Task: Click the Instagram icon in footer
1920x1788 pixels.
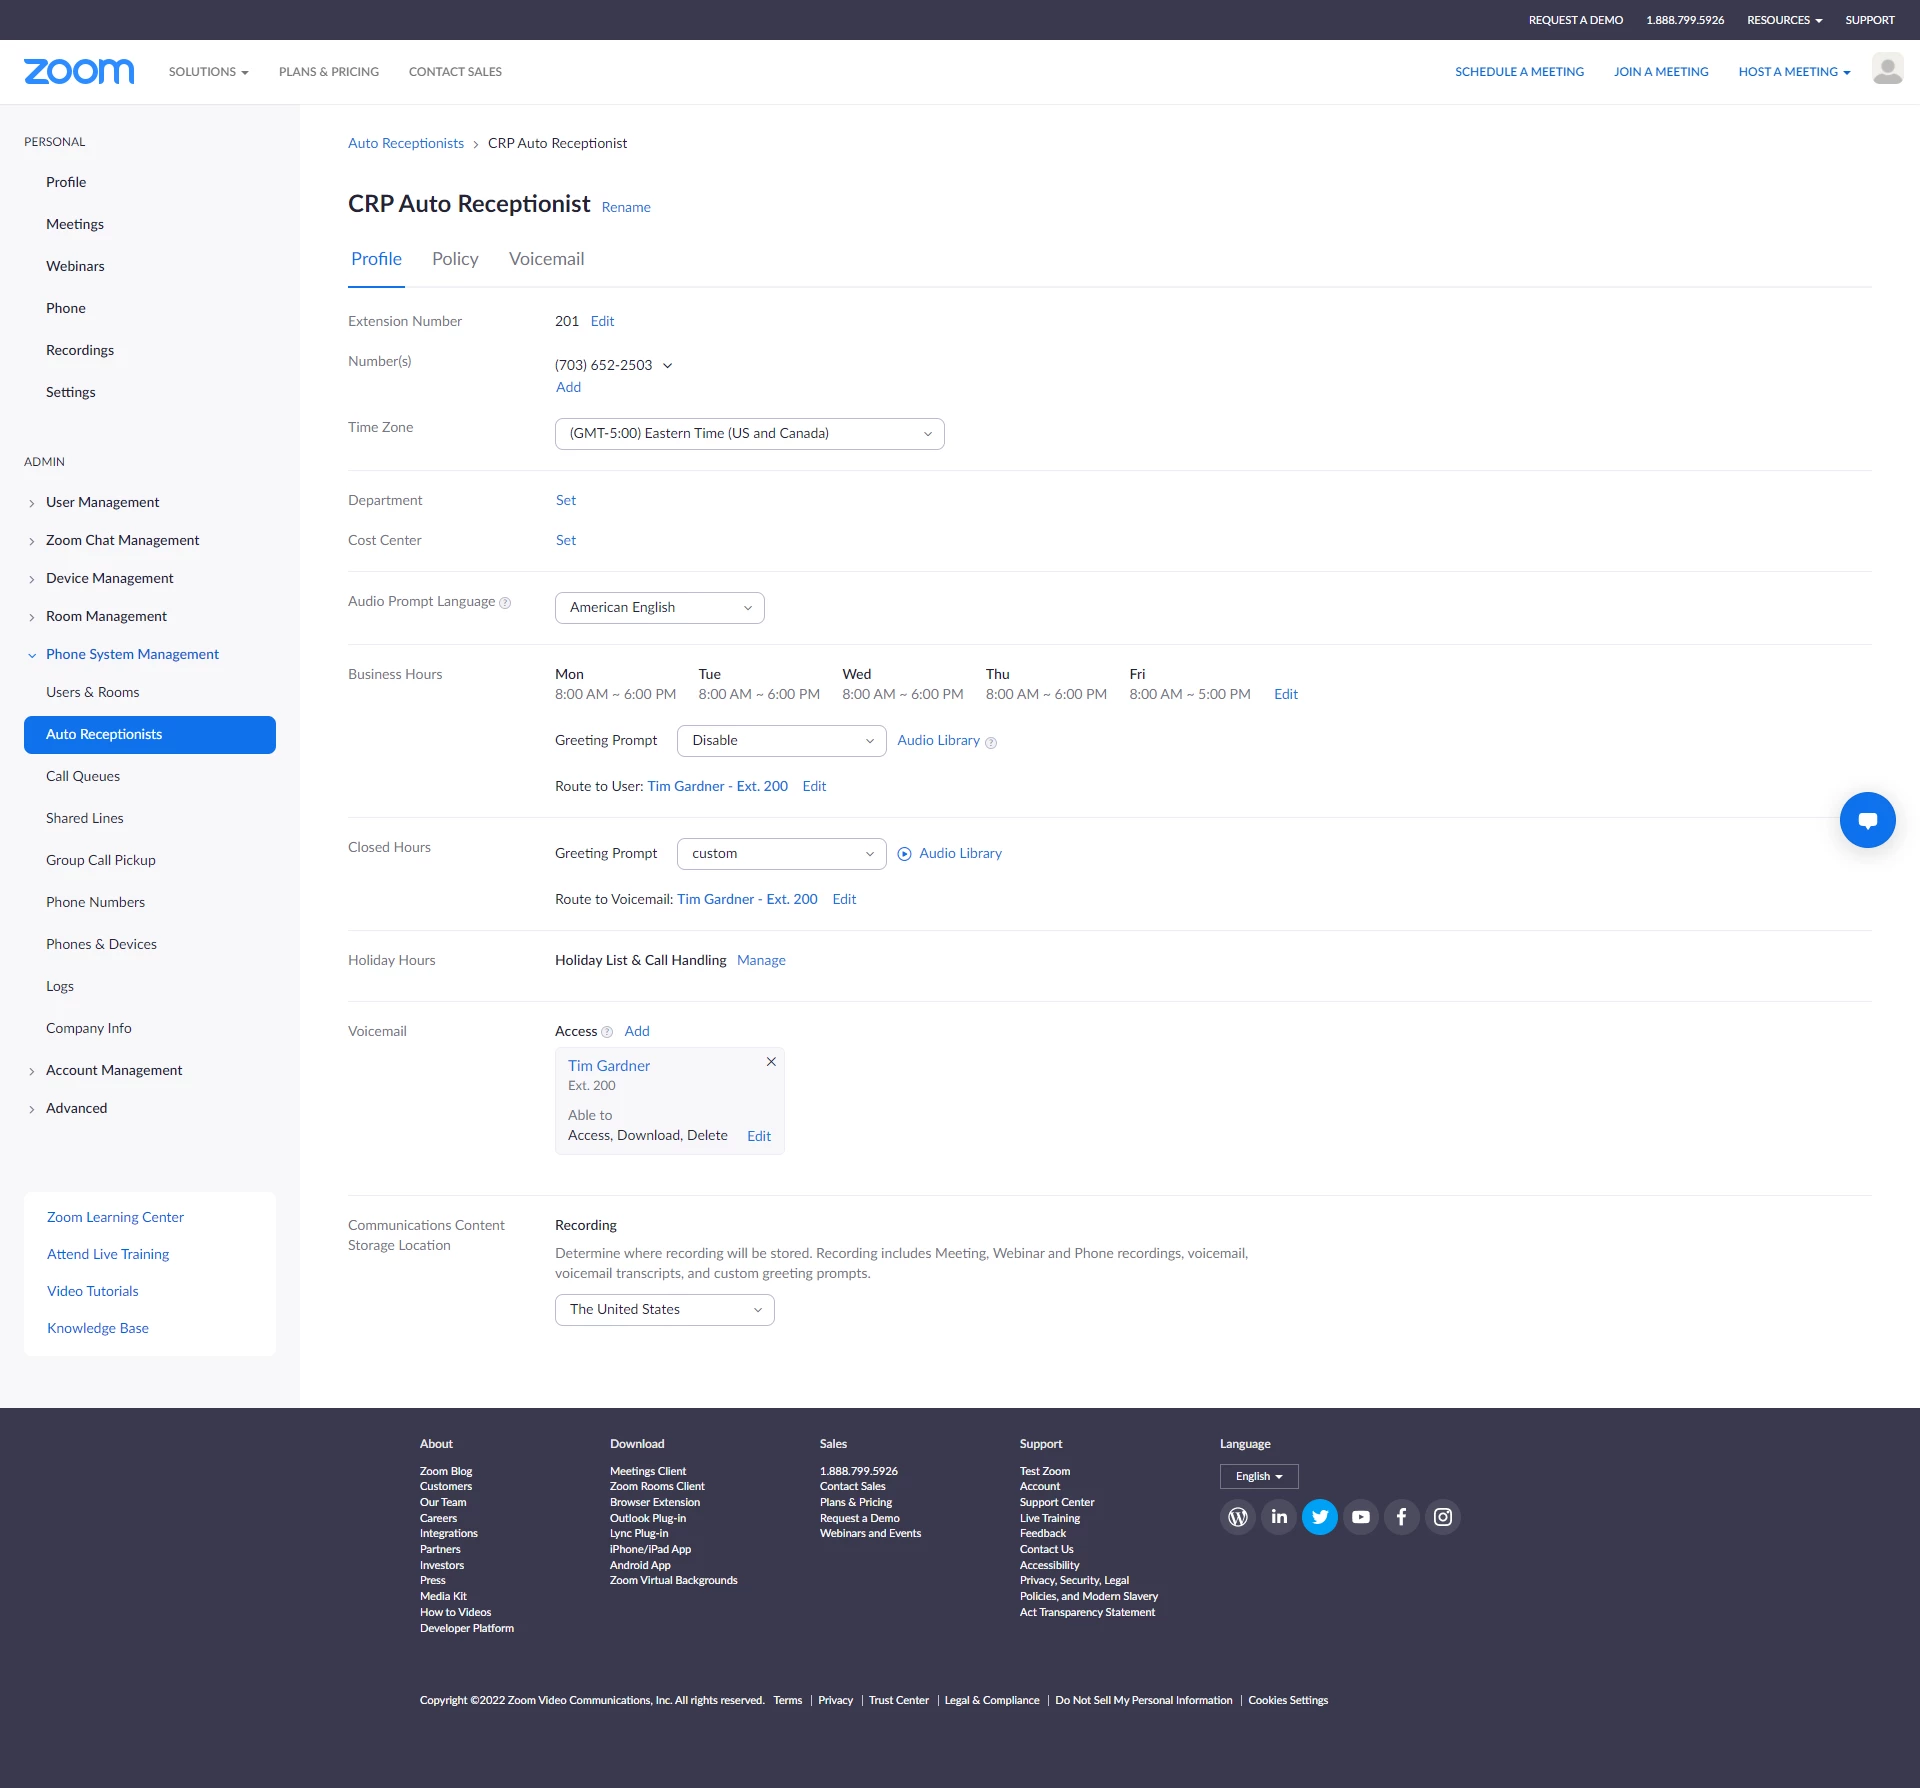Action: 1443,1517
